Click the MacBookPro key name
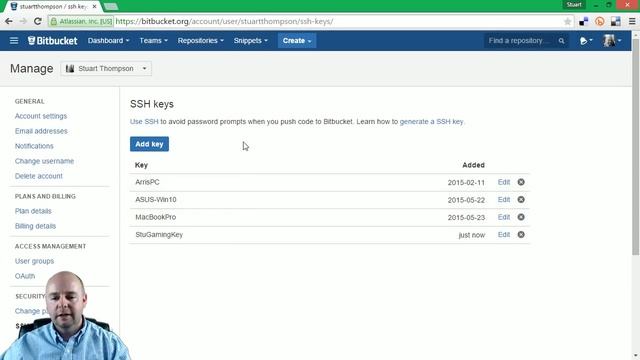640x360 pixels. [x=156, y=217]
